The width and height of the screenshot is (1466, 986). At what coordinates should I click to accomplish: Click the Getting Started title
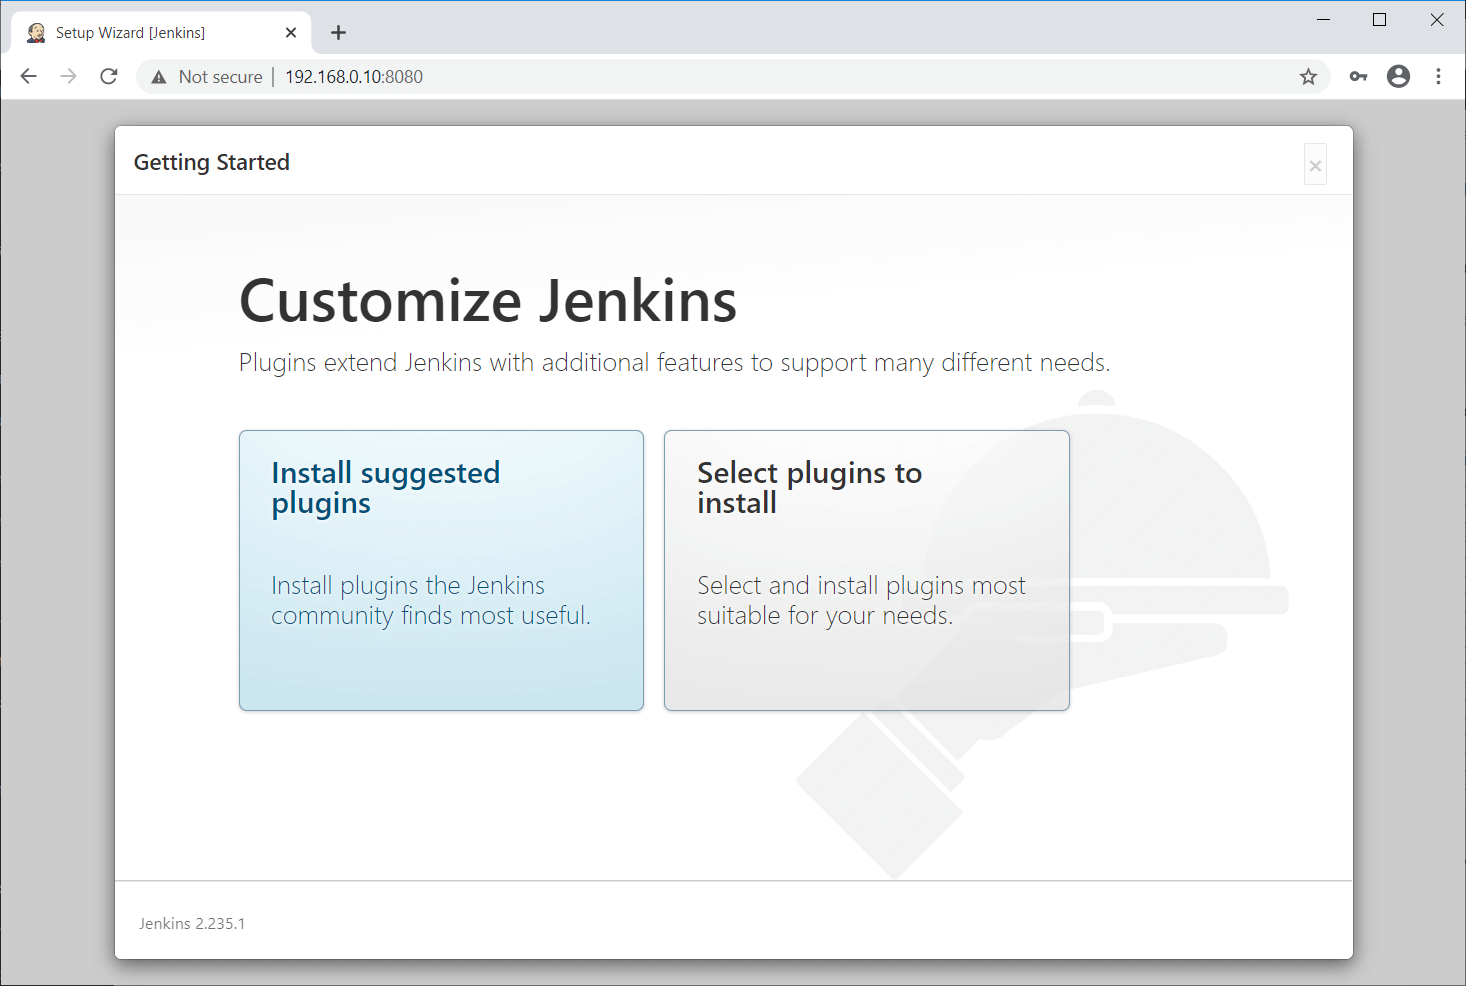(x=212, y=162)
